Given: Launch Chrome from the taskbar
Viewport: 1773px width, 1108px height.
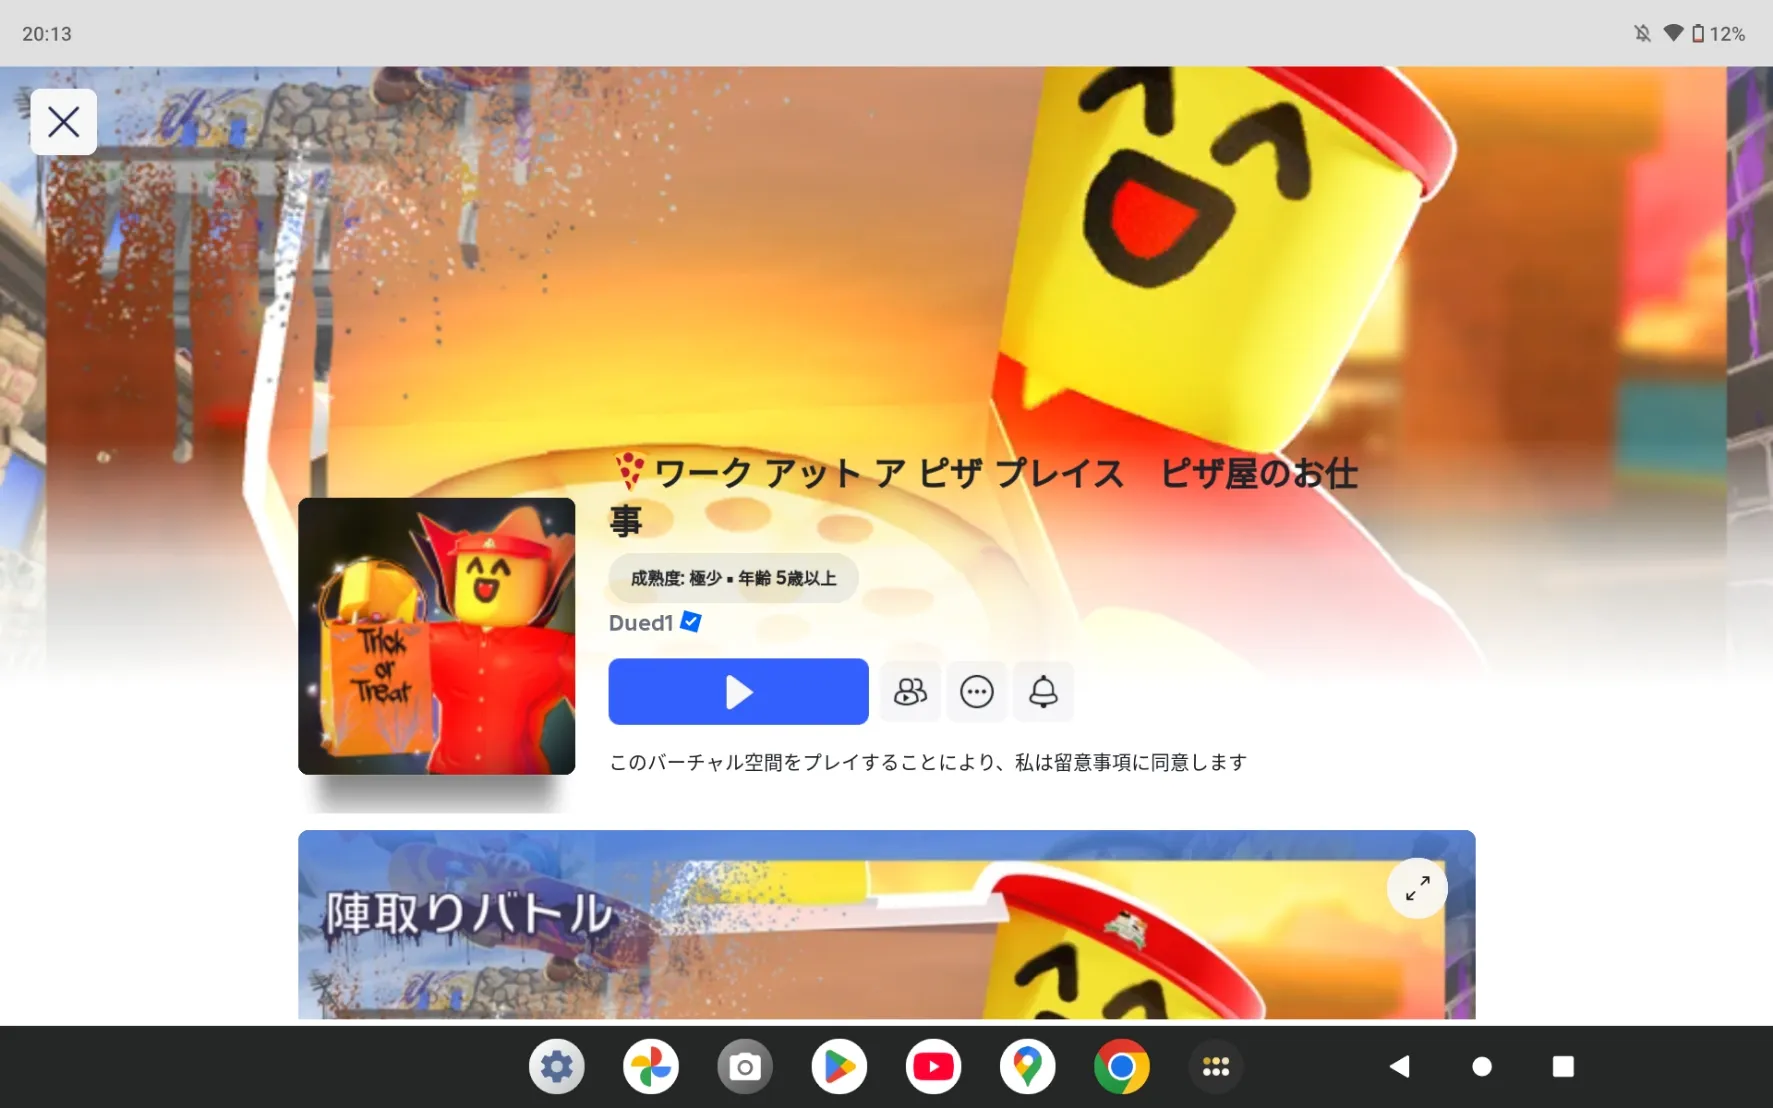Looking at the screenshot, I should 1121,1067.
